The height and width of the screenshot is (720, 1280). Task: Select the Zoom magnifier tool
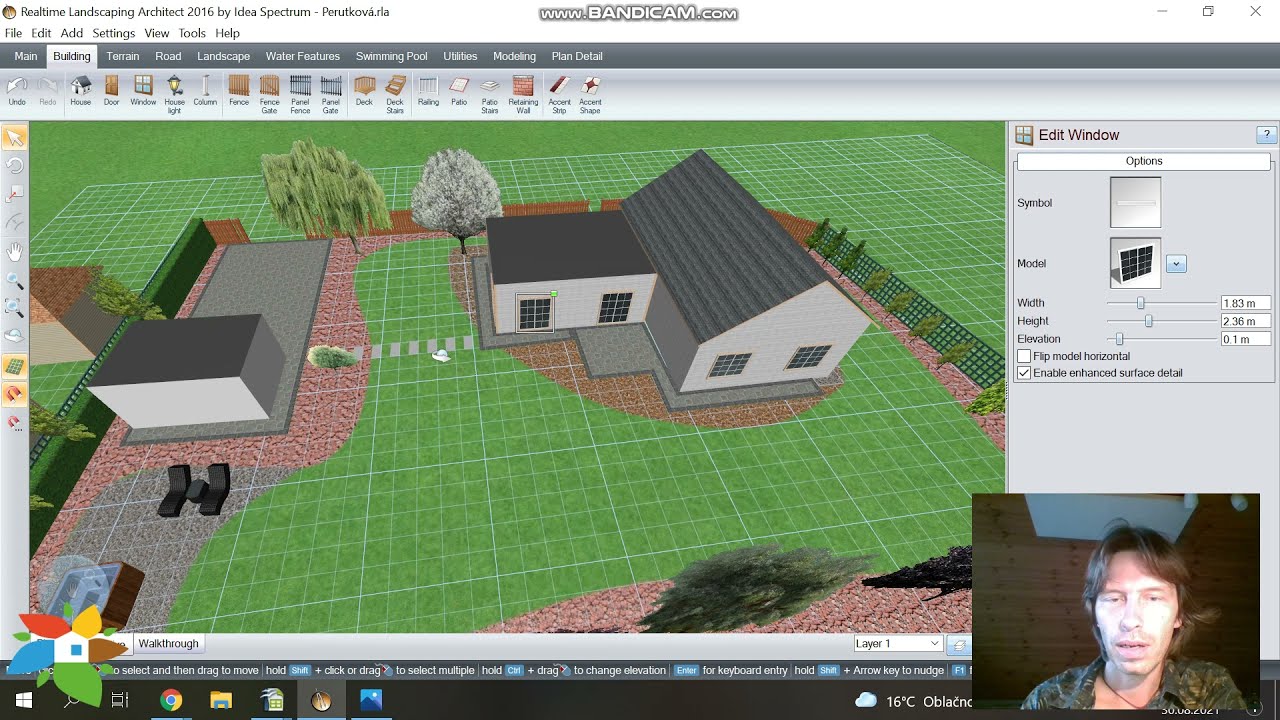tap(15, 280)
